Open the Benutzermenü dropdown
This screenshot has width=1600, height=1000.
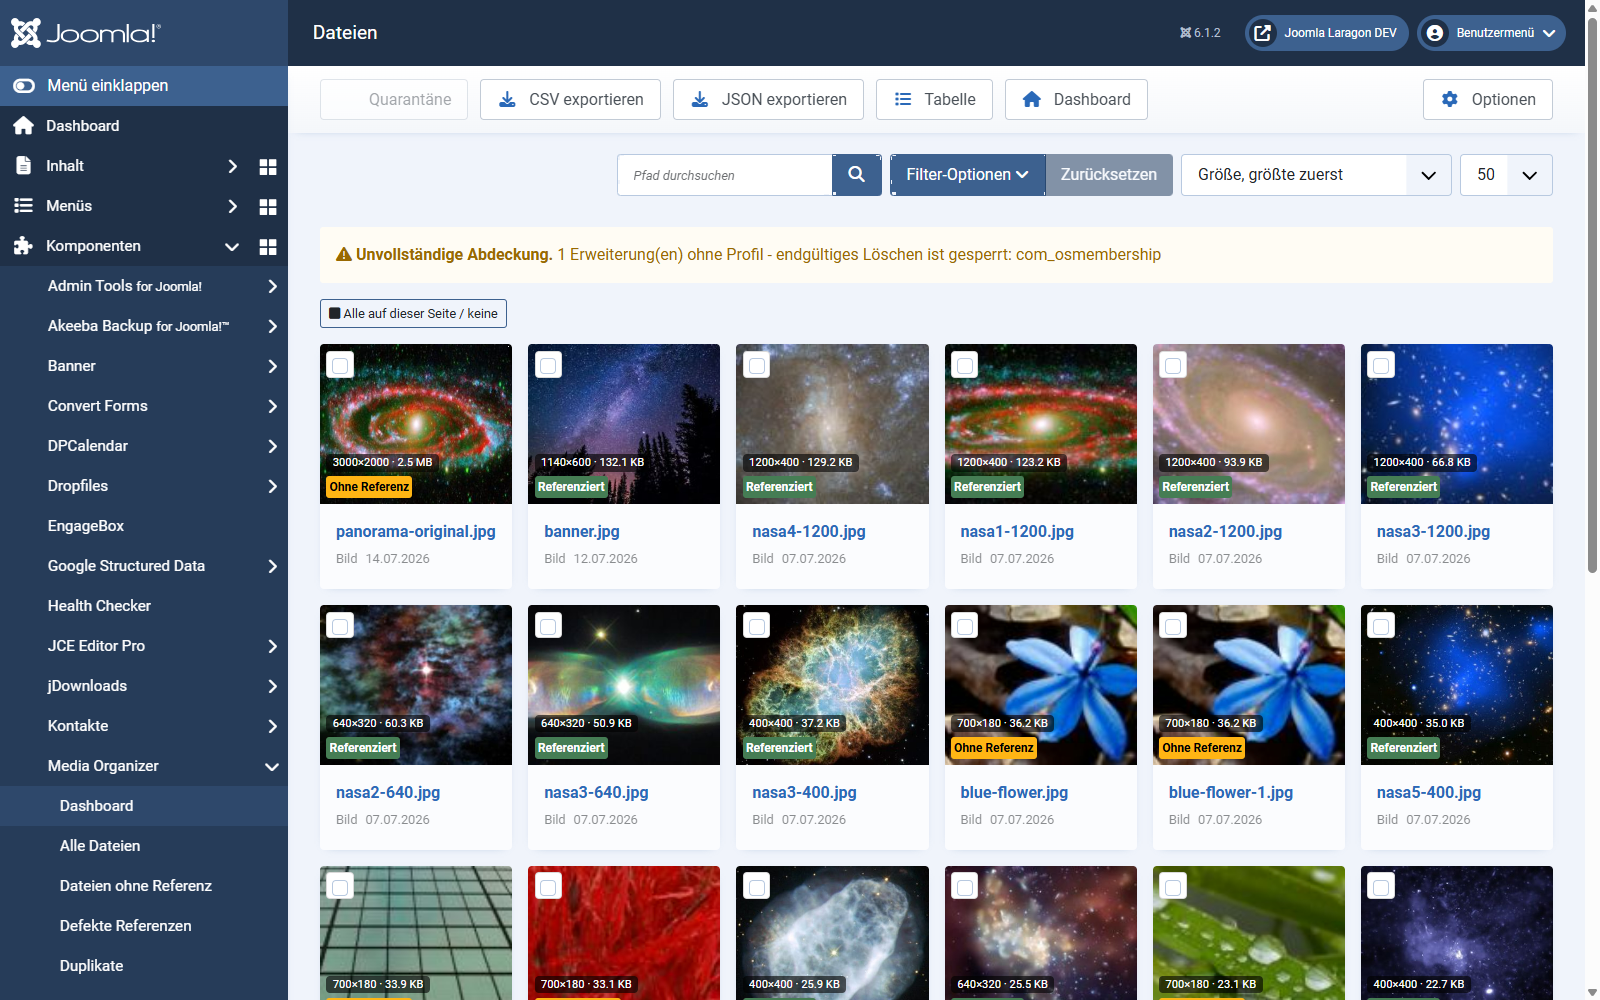click(x=1491, y=33)
